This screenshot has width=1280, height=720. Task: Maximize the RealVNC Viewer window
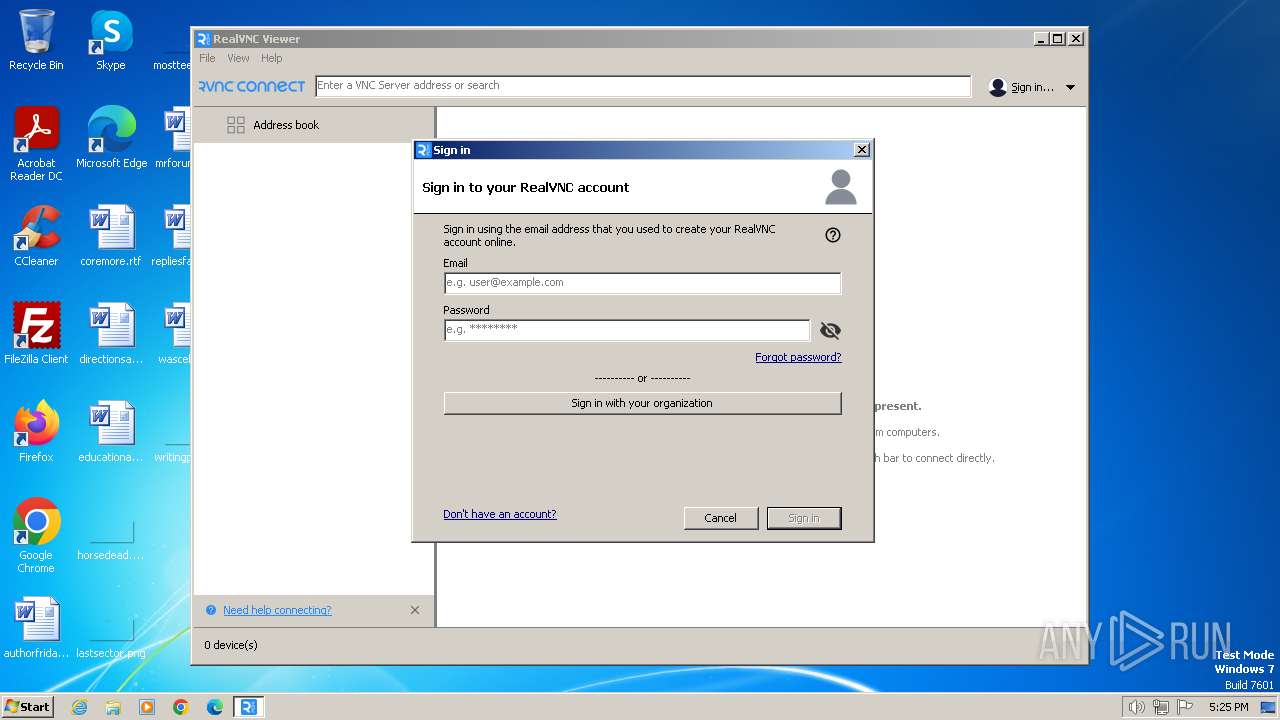pyautogui.click(x=1058, y=39)
